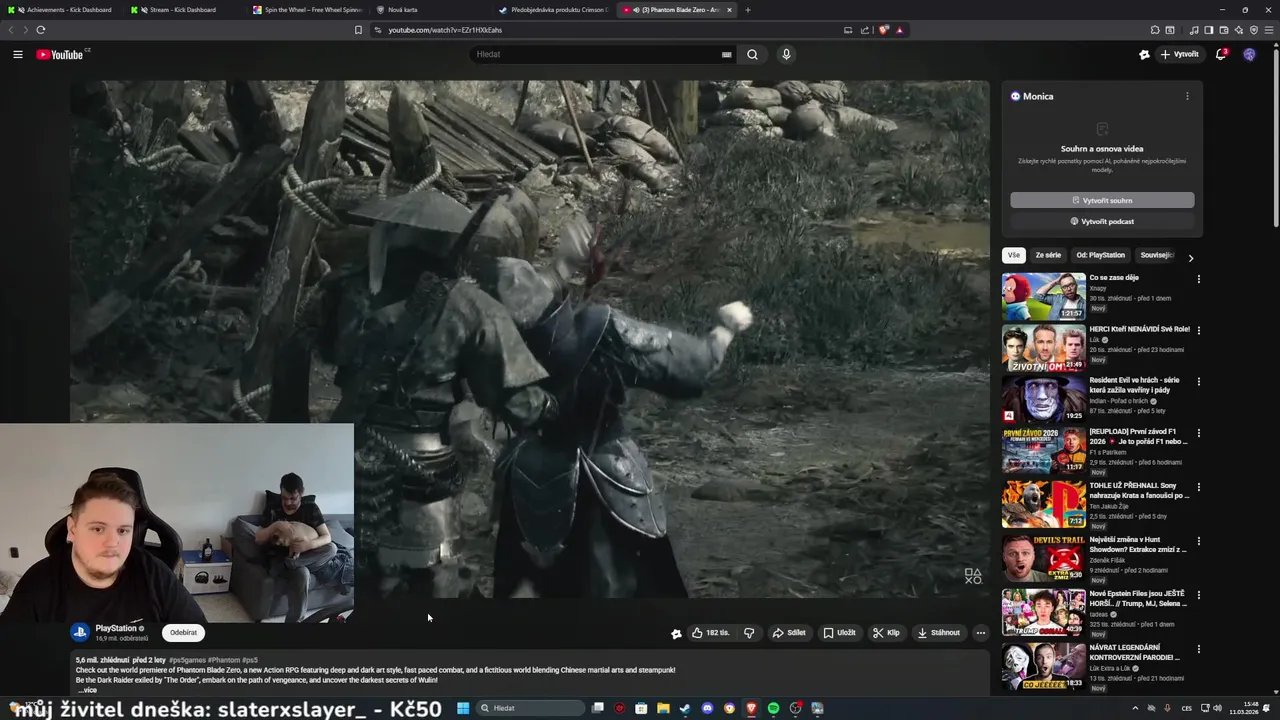Switch to the Nová karta tab
Viewport: 1280px width, 720px height.
pos(430,10)
